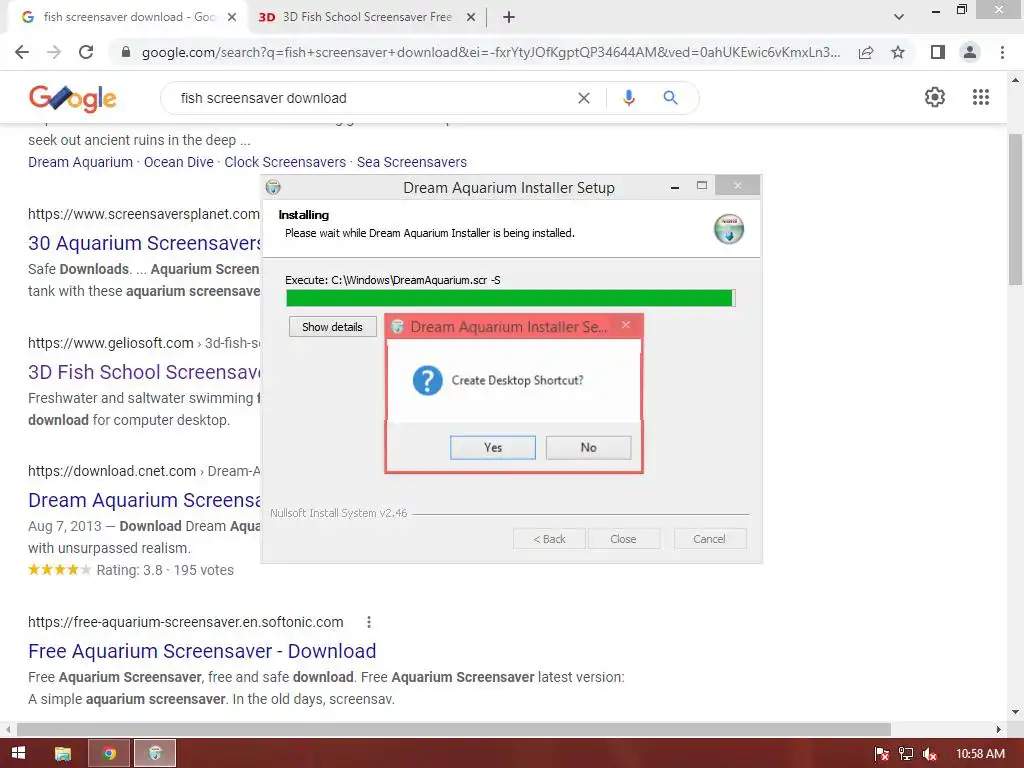Clear the search query with X
Screen dimensions: 1024x768
point(584,98)
